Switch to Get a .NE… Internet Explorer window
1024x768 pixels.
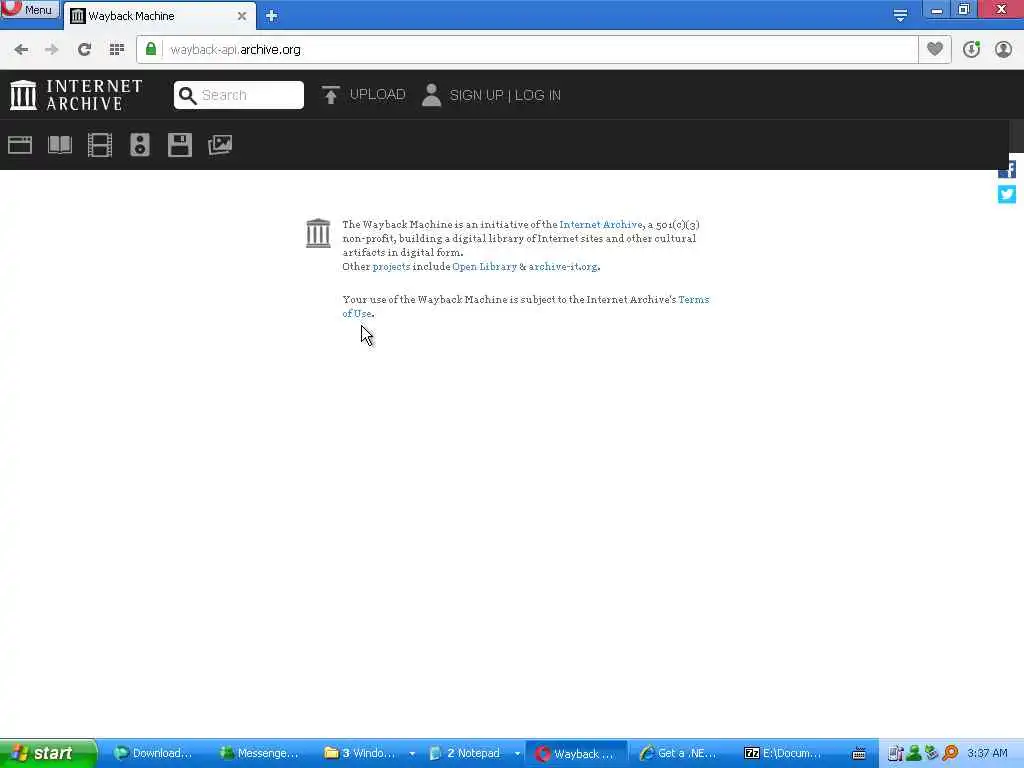point(678,754)
